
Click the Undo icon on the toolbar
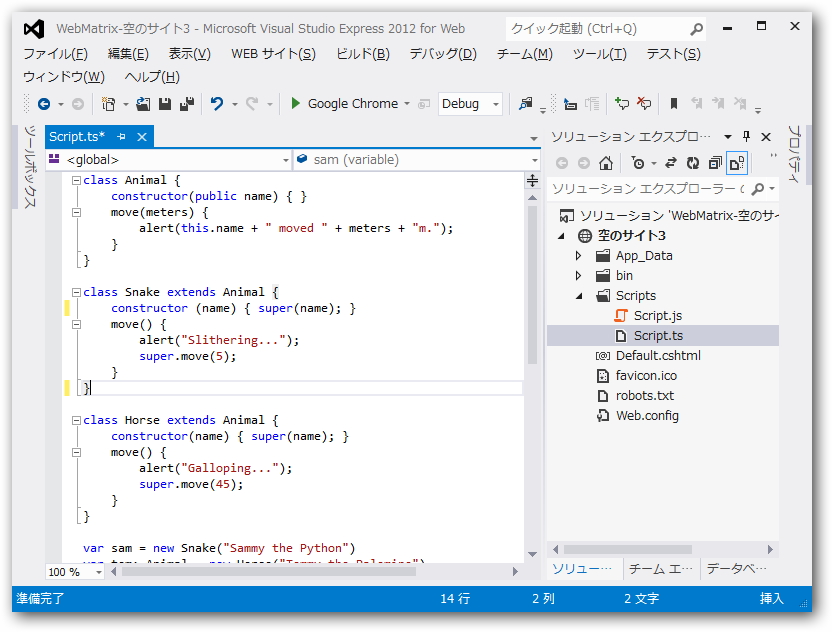(217, 104)
